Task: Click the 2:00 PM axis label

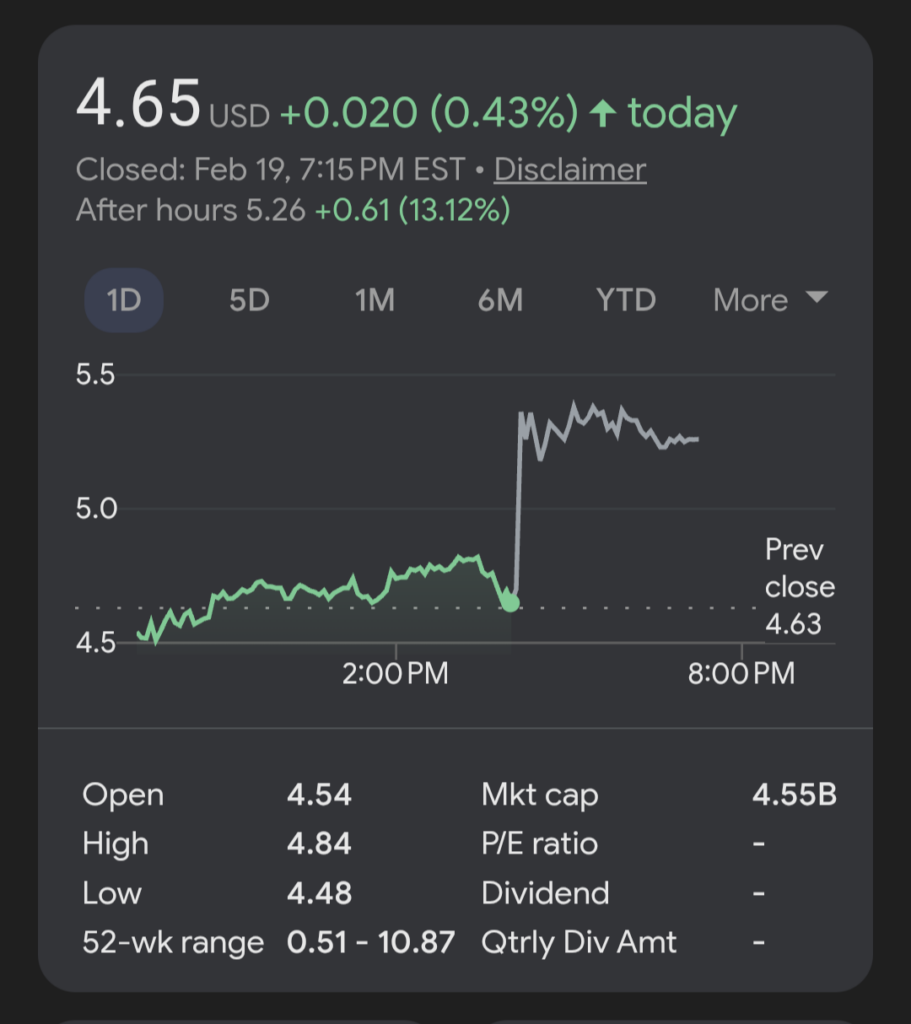Action: [395, 674]
